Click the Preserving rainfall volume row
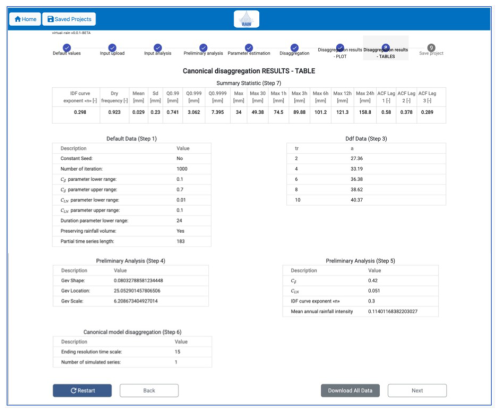The width and height of the screenshot is (500, 413). pyautogui.click(x=132, y=231)
